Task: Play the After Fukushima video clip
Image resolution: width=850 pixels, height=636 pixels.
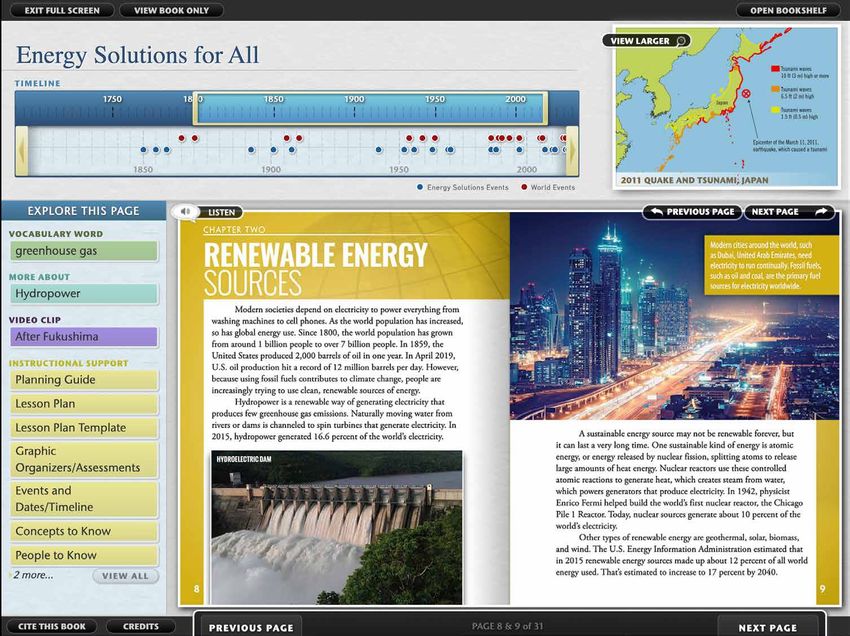Action: [x=83, y=337]
